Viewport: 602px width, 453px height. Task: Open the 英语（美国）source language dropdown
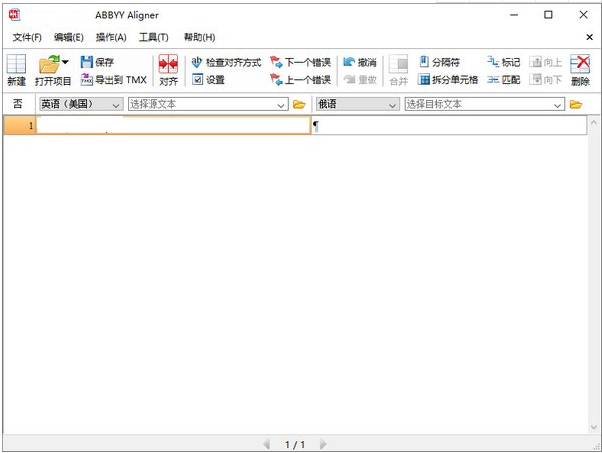[81, 104]
